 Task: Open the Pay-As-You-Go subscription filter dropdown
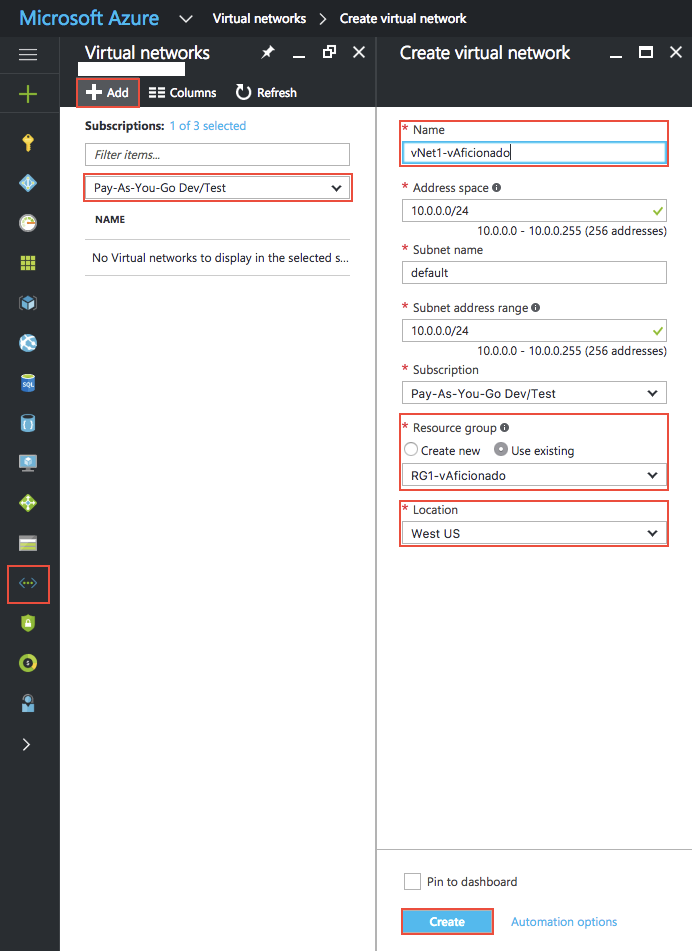point(217,188)
